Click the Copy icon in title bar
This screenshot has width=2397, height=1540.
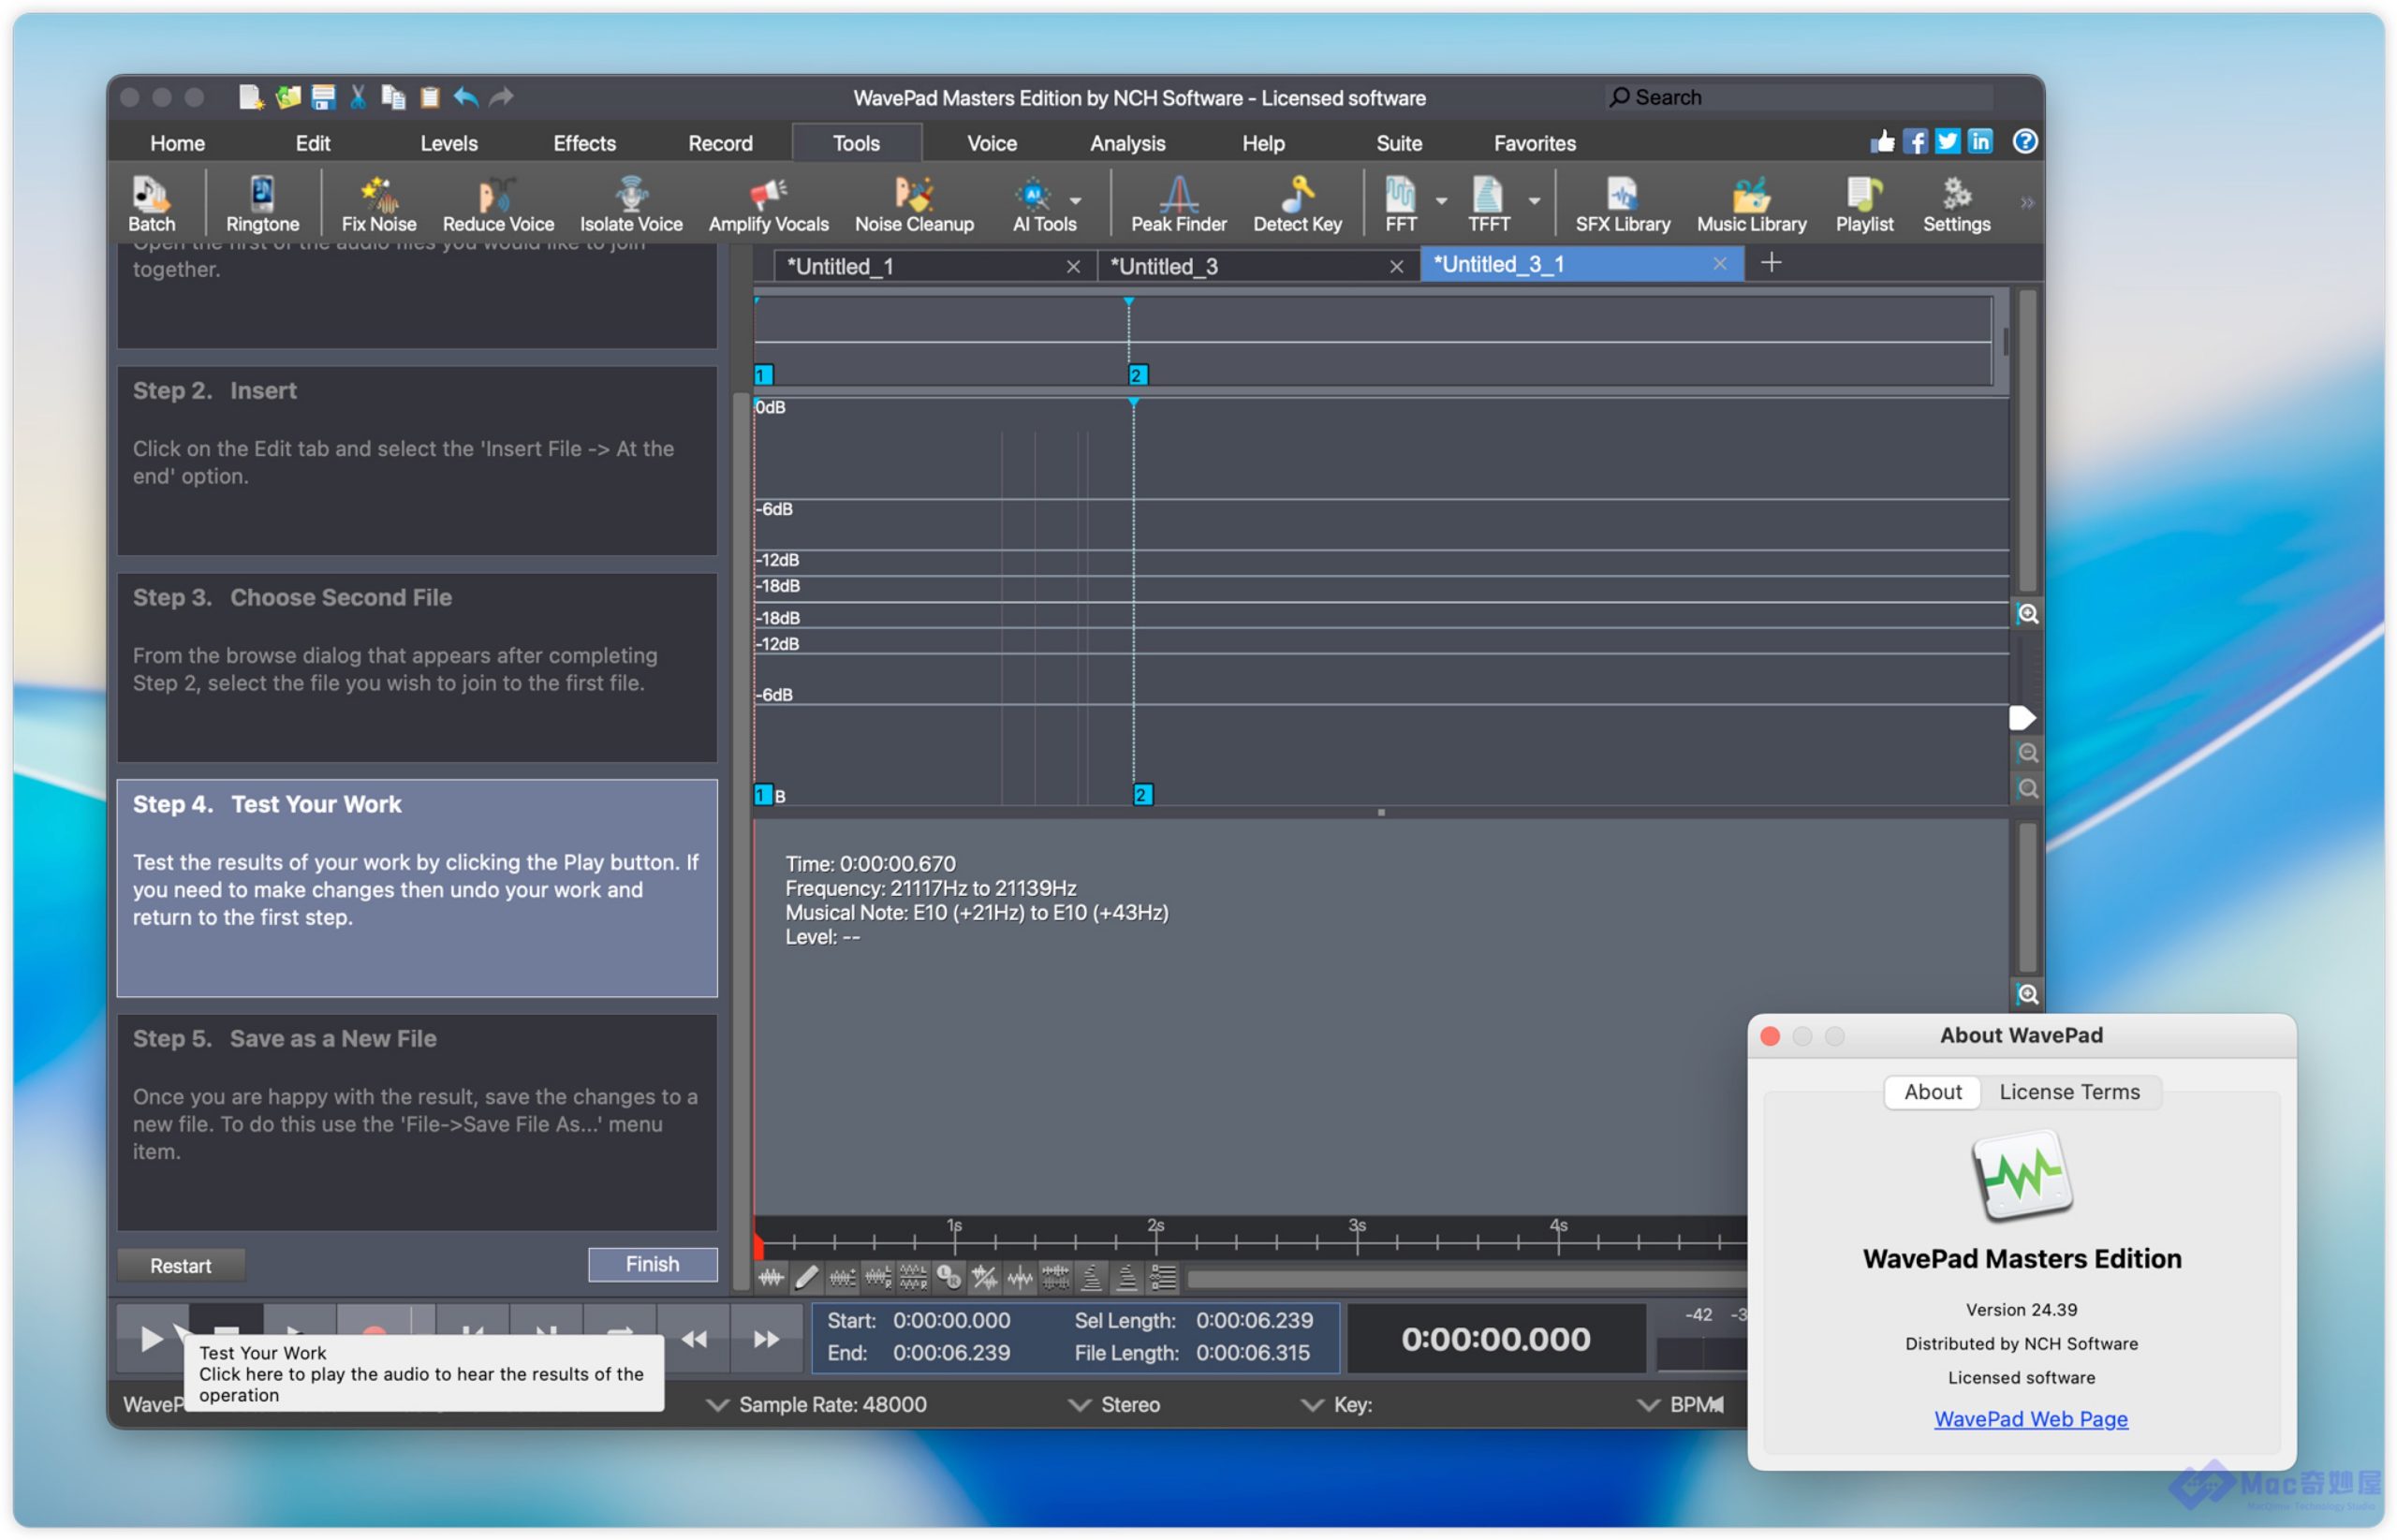393,97
